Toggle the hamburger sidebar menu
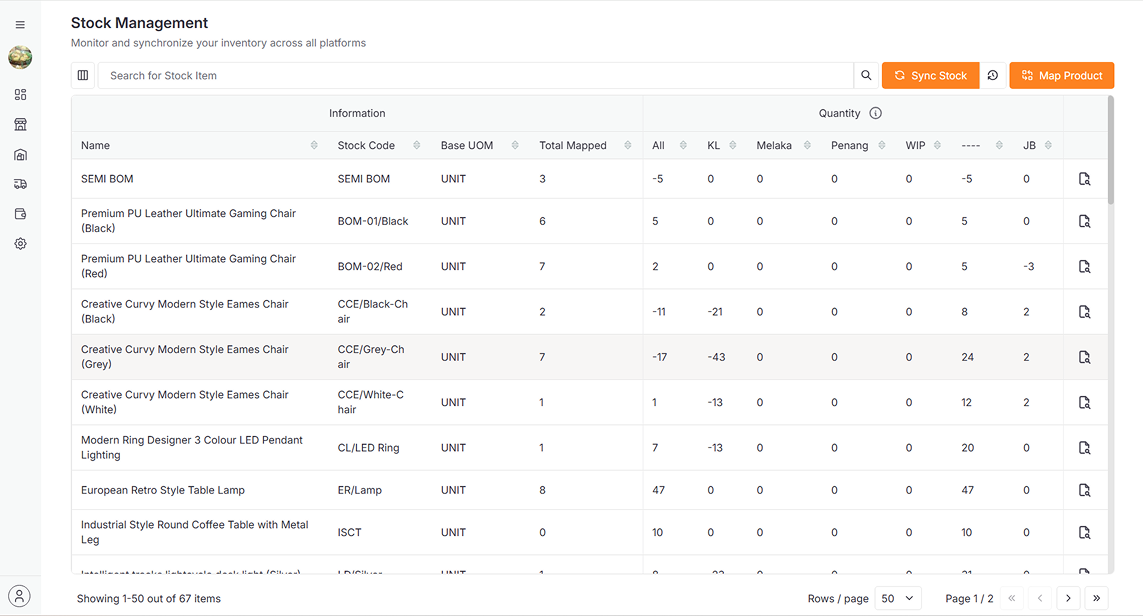 [x=20, y=25]
